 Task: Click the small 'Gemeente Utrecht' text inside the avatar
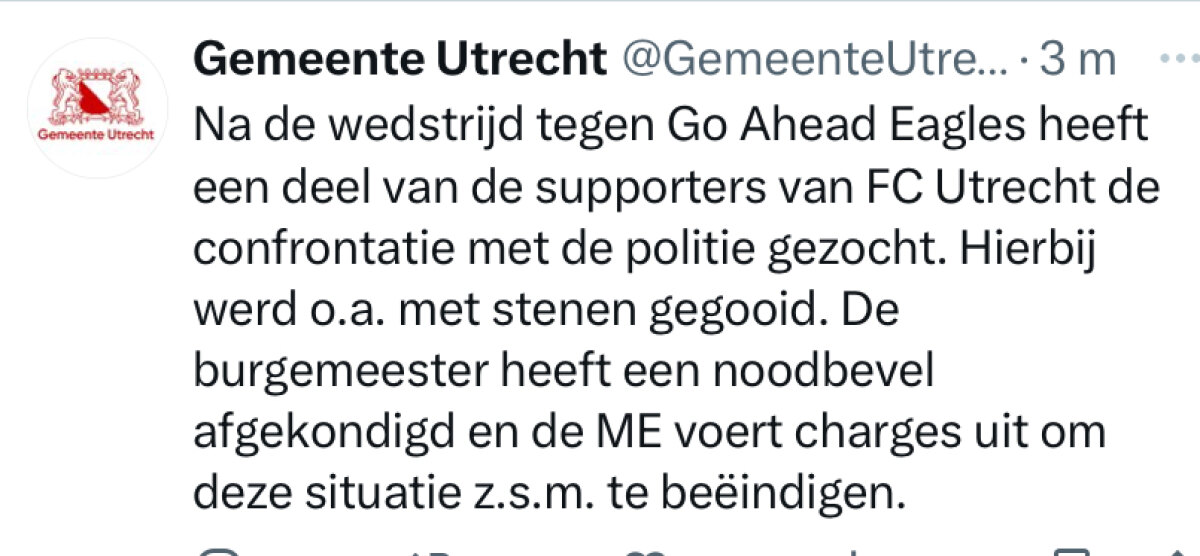(x=98, y=133)
